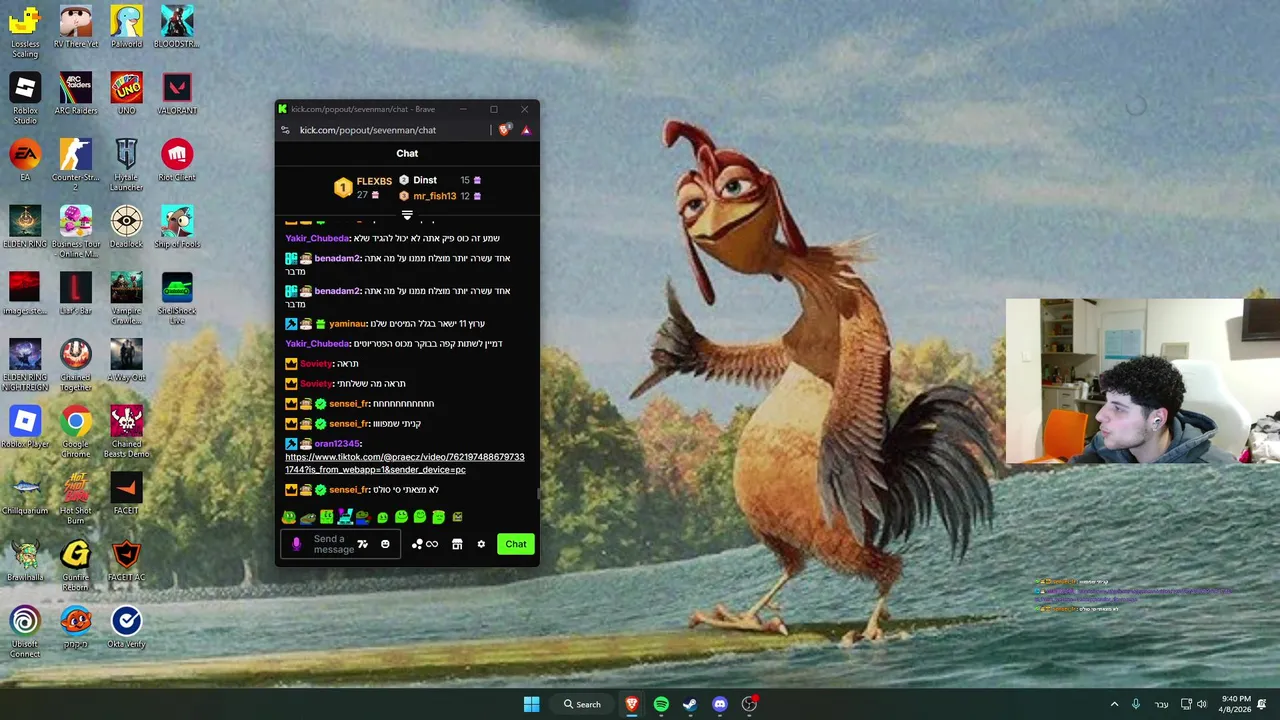Click username yaminau in chat
This screenshot has height=720, width=1280.
coord(347,323)
